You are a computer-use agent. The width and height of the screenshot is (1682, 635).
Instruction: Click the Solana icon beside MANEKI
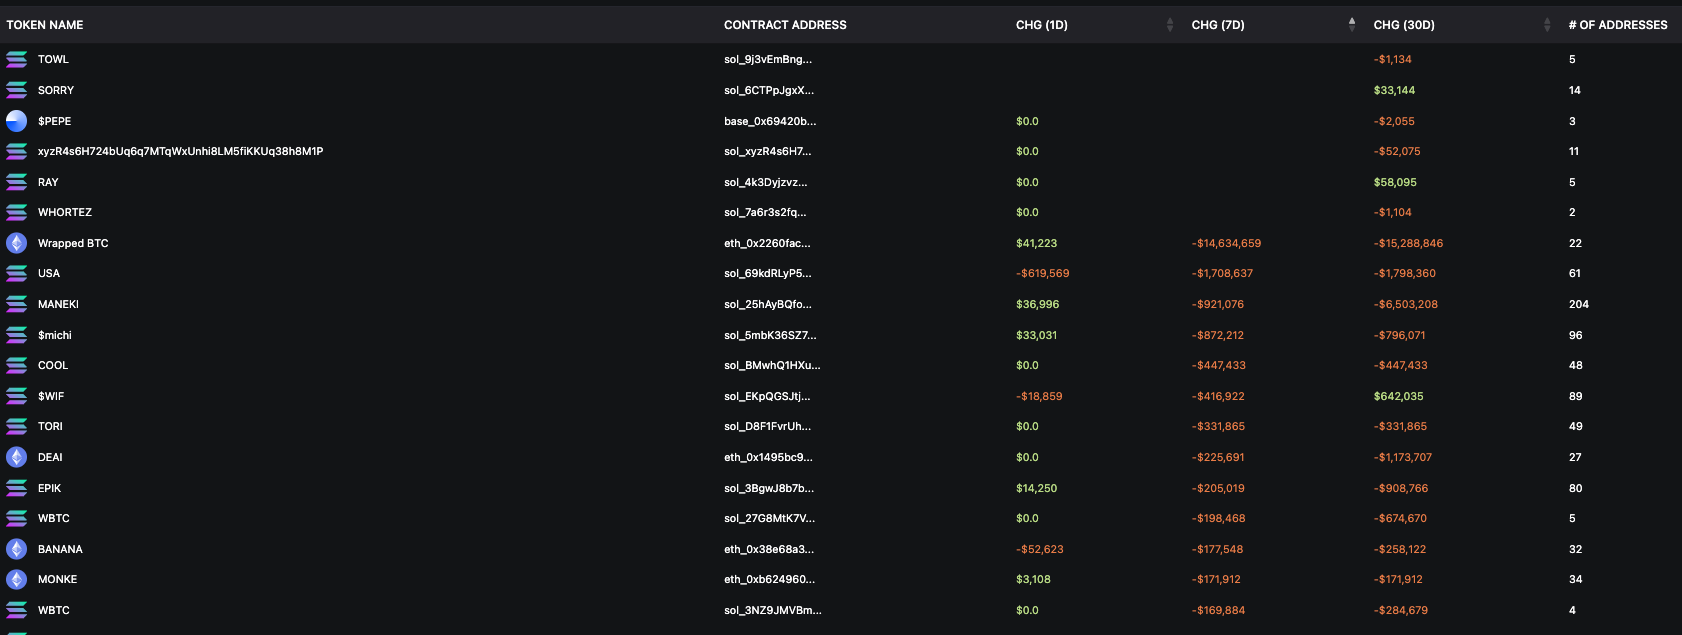pos(17,304)
